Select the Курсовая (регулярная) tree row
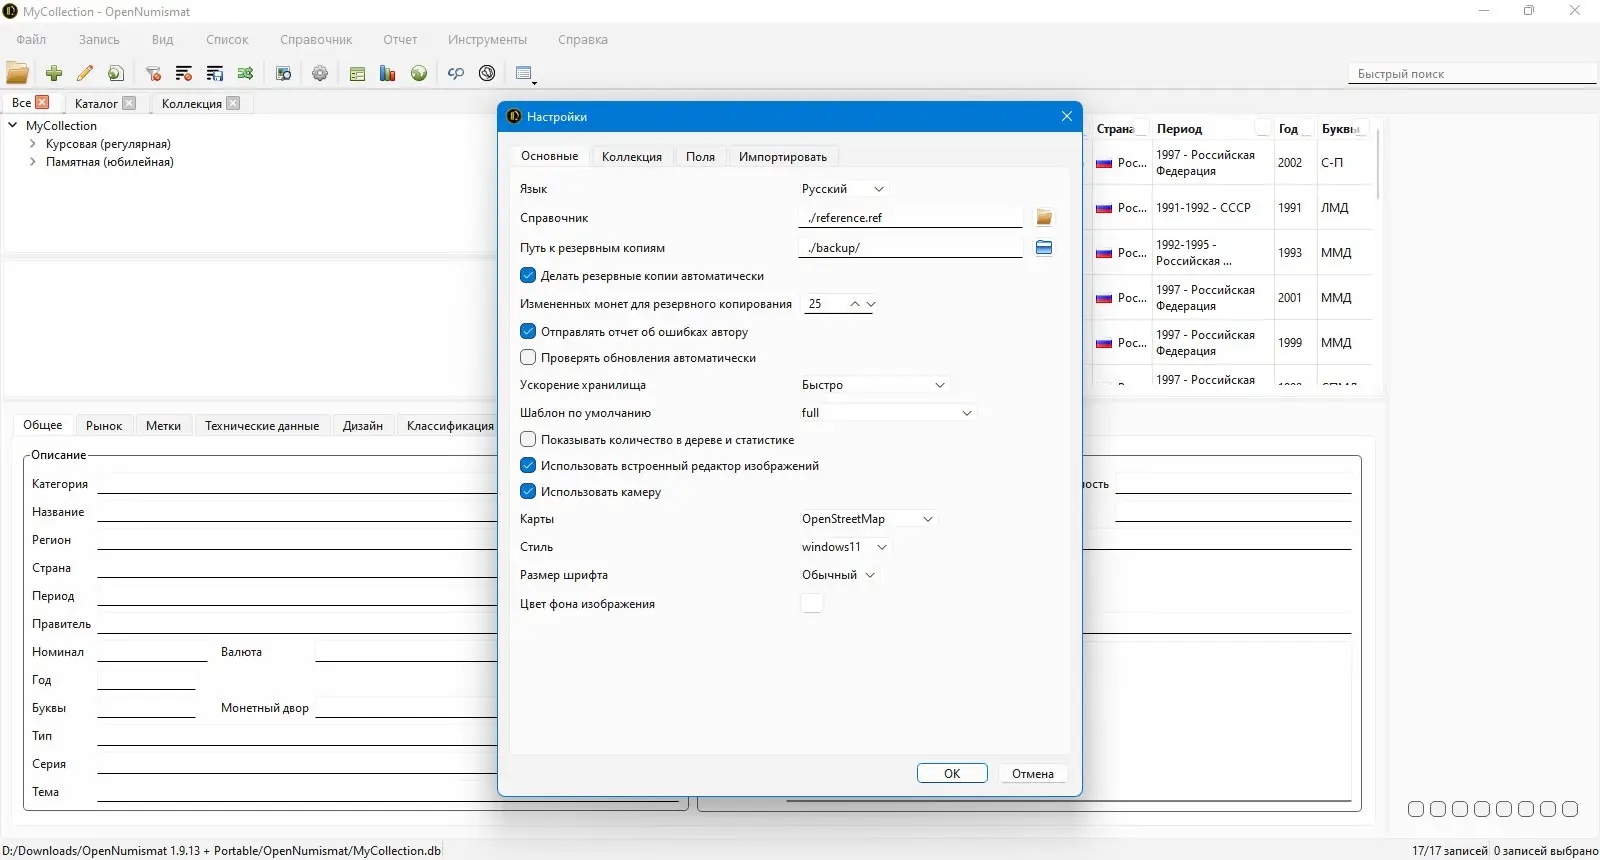This screenshot has width=1600, height=860. [x=108, y=143]
